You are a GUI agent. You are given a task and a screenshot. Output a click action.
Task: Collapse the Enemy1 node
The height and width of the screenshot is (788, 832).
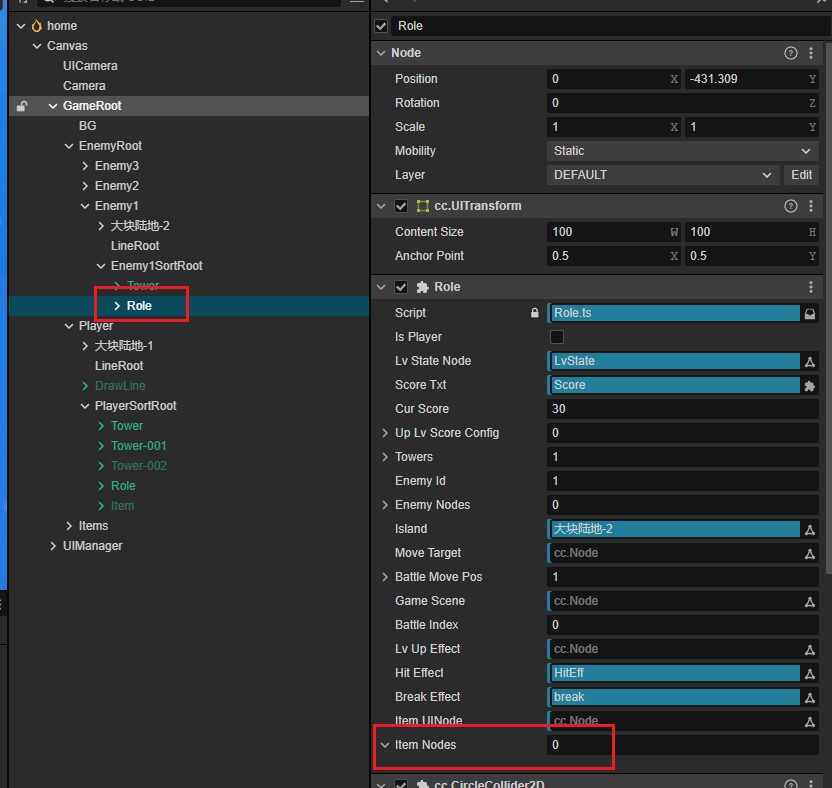point(85,206)
